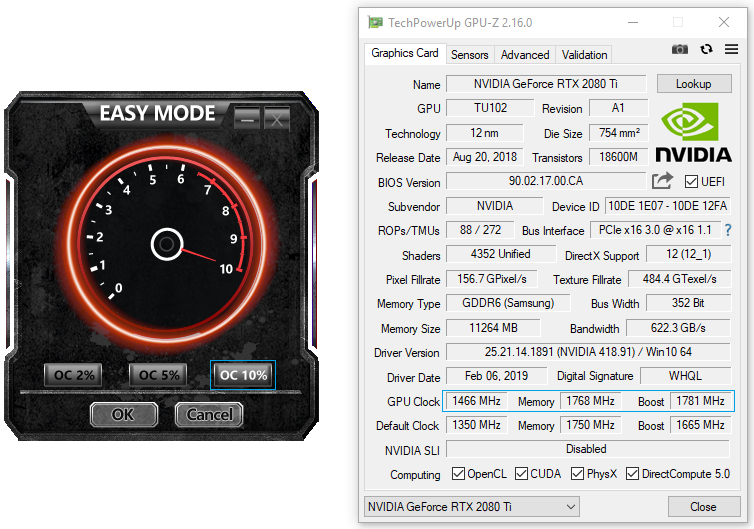
Task: Click the Driver Date Feb 06, 2019 value
Action: (x=496, y=376)
